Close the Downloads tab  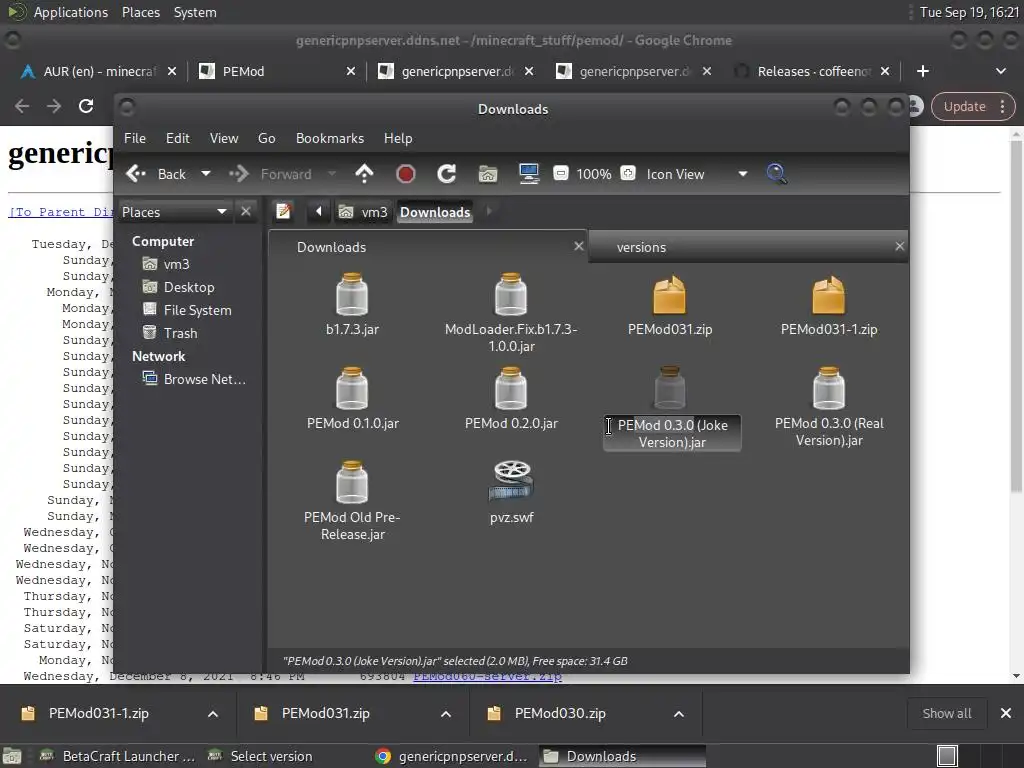click(x=579, y=246)
